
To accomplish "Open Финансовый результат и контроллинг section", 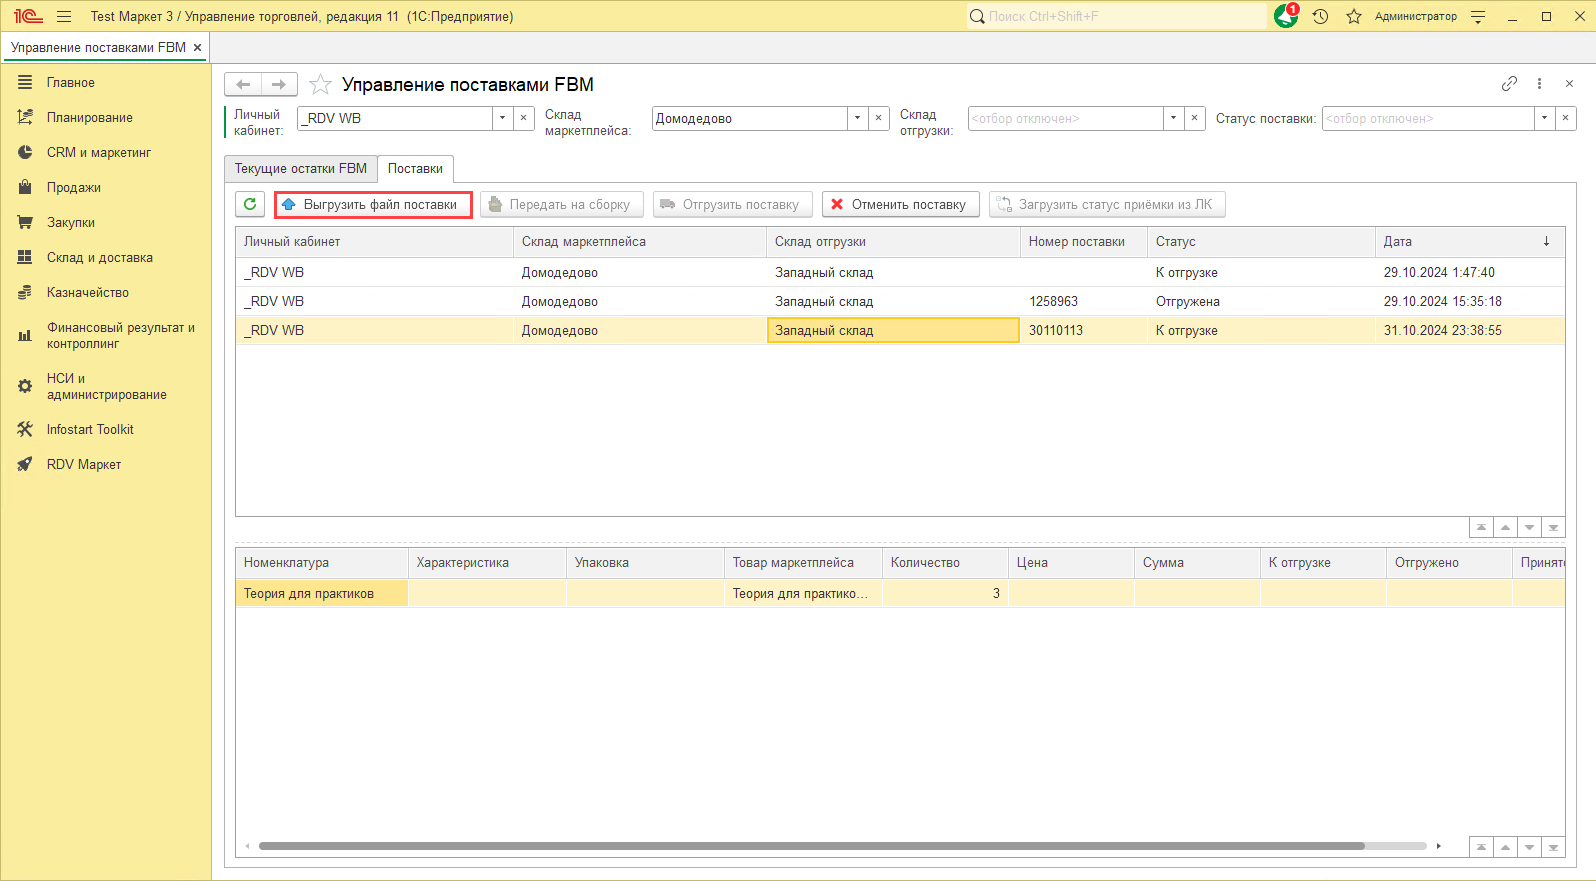I will click(x=121, y=336).
